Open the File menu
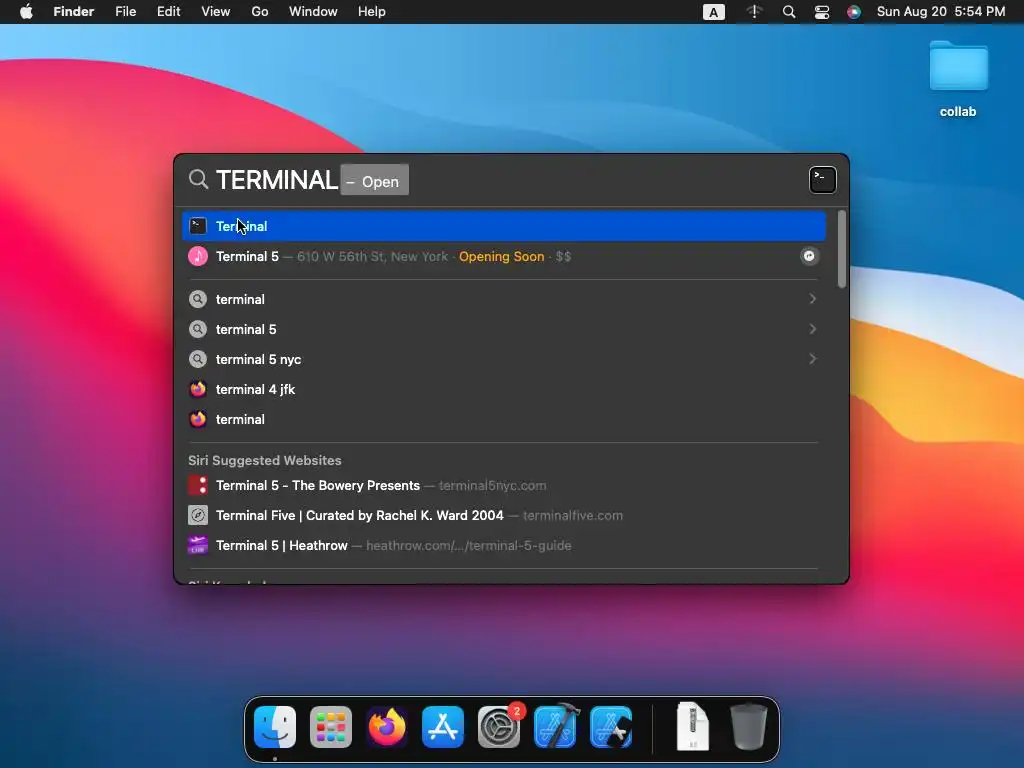Image resolution: width=1024 pixels, height=768 pixels. tap(125, 12)
